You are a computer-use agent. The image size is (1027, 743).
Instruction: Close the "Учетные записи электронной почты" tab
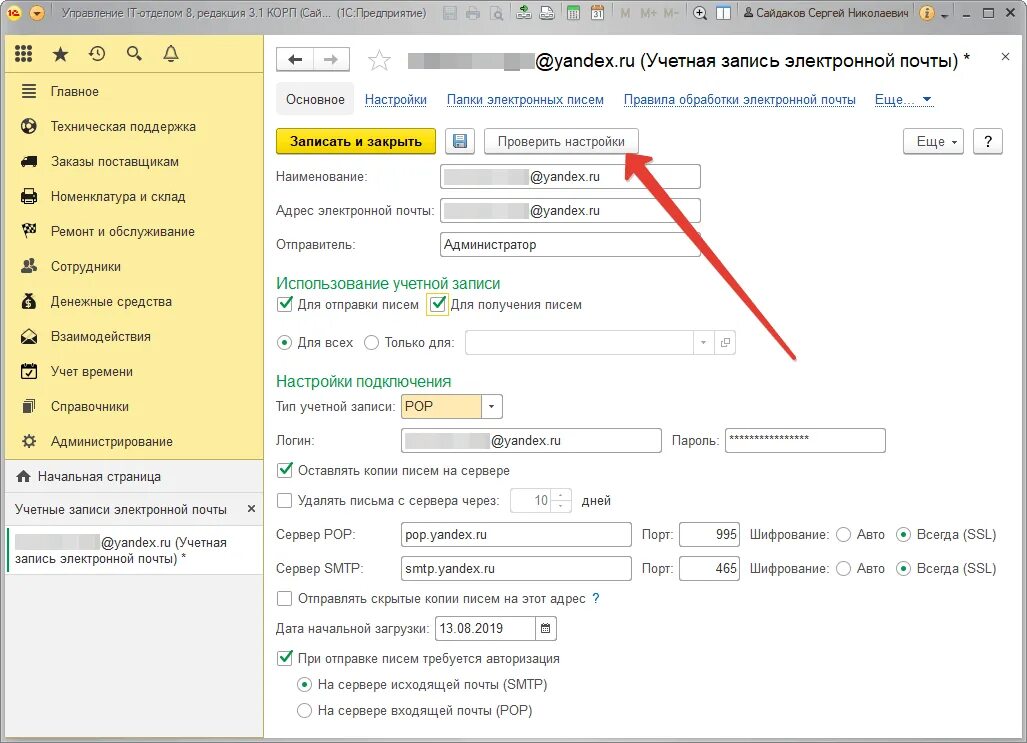tap(251, 509)
